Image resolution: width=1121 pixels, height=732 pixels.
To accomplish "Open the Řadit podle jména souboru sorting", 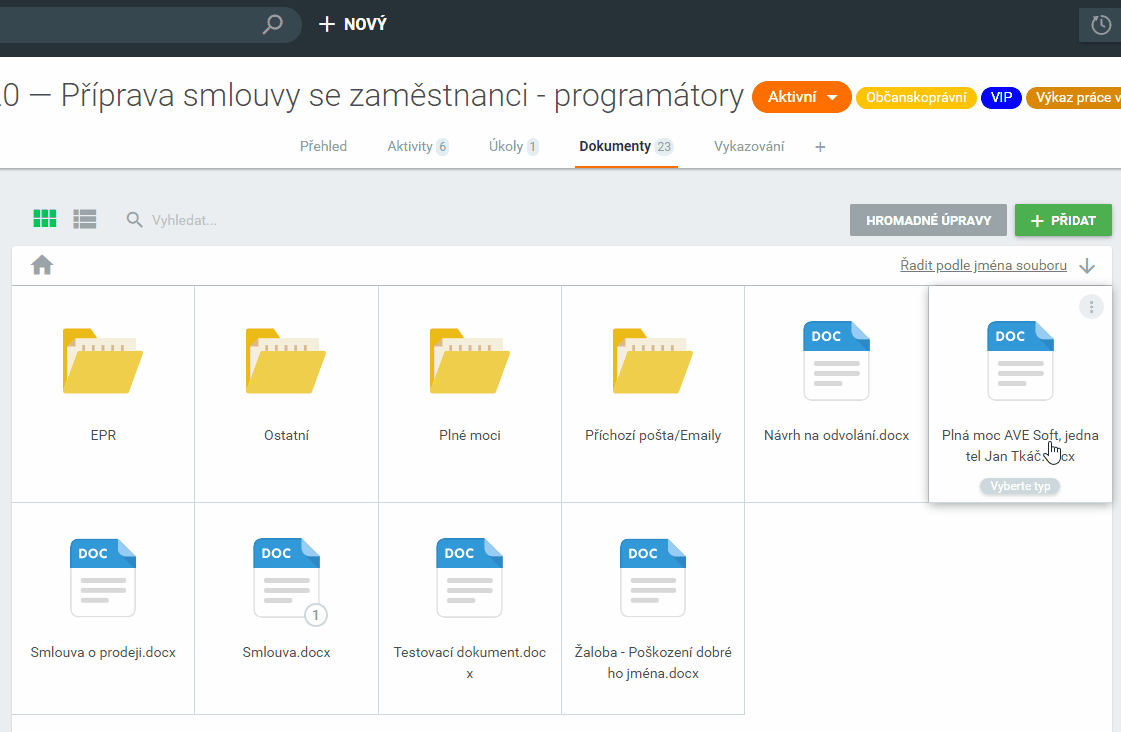I will point(983,266).
